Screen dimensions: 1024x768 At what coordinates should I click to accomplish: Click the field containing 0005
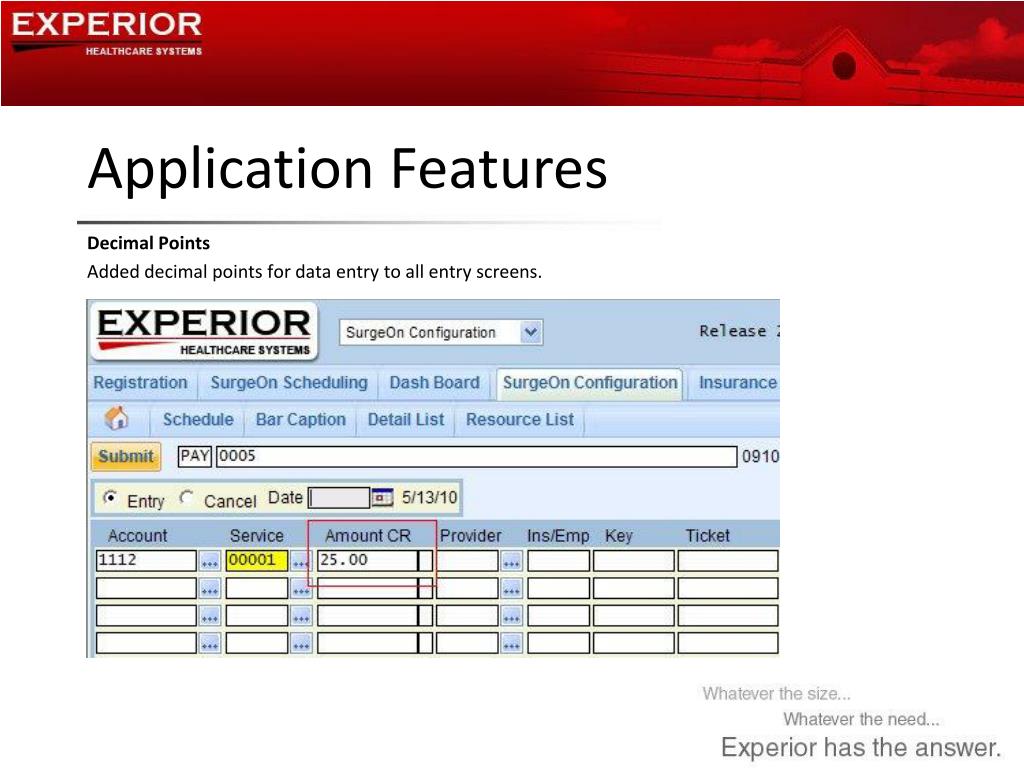[x=477, y=456]
